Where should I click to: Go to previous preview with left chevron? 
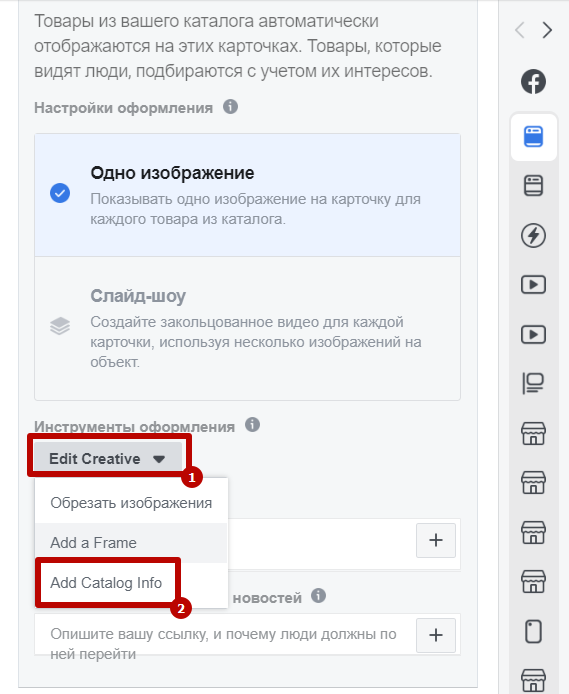[x=520, y=30]
